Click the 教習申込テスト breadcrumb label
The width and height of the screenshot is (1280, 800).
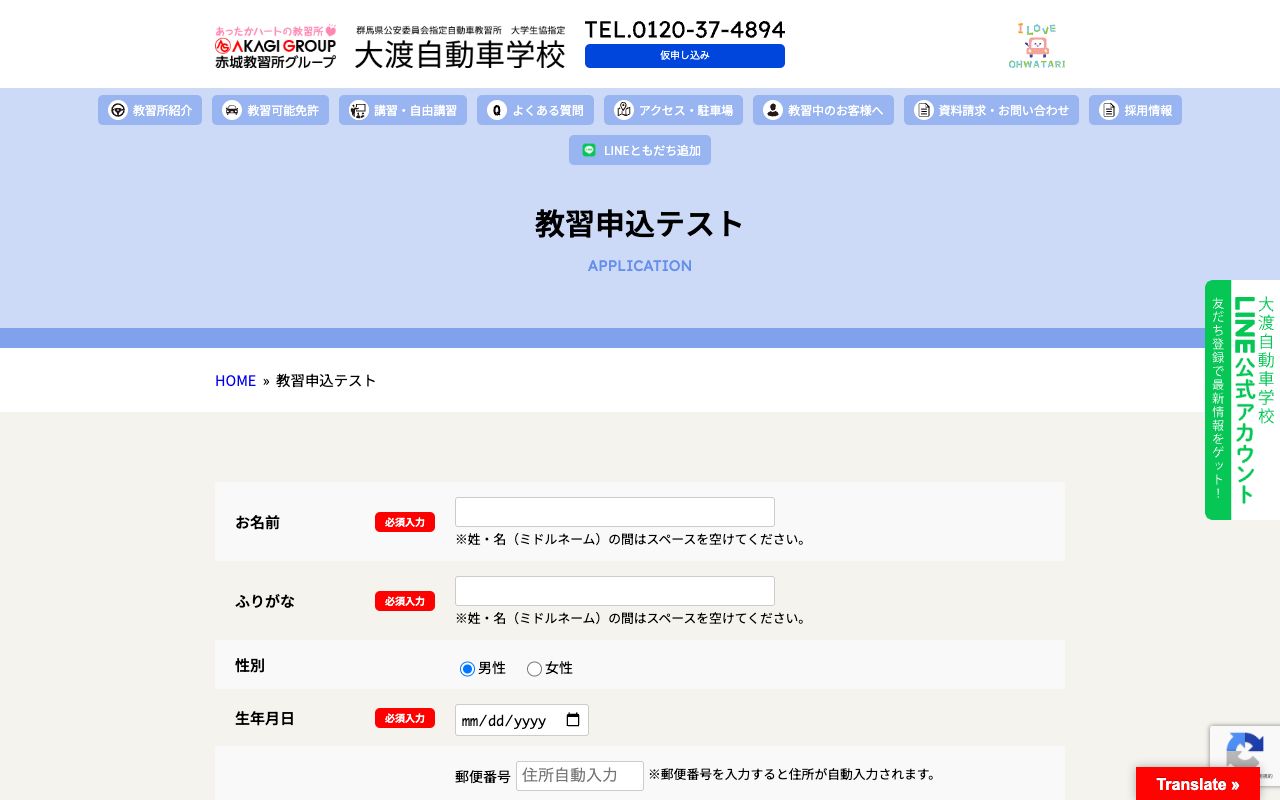(x=326, y=380)
